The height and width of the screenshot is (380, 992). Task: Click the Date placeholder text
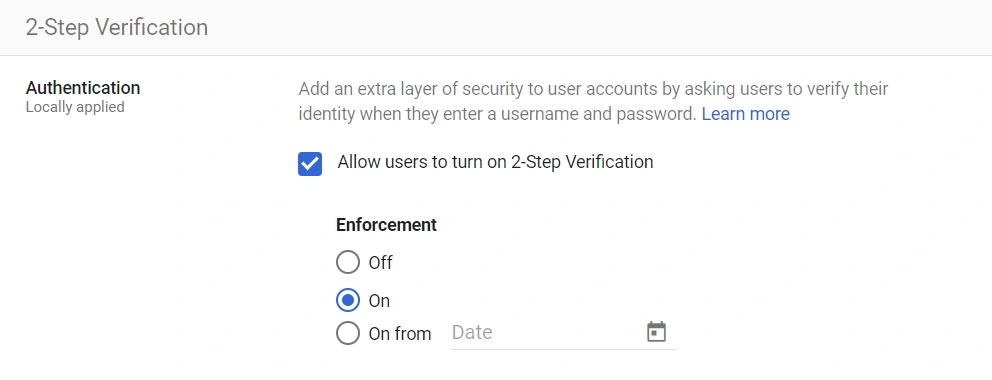coord(472,333)
